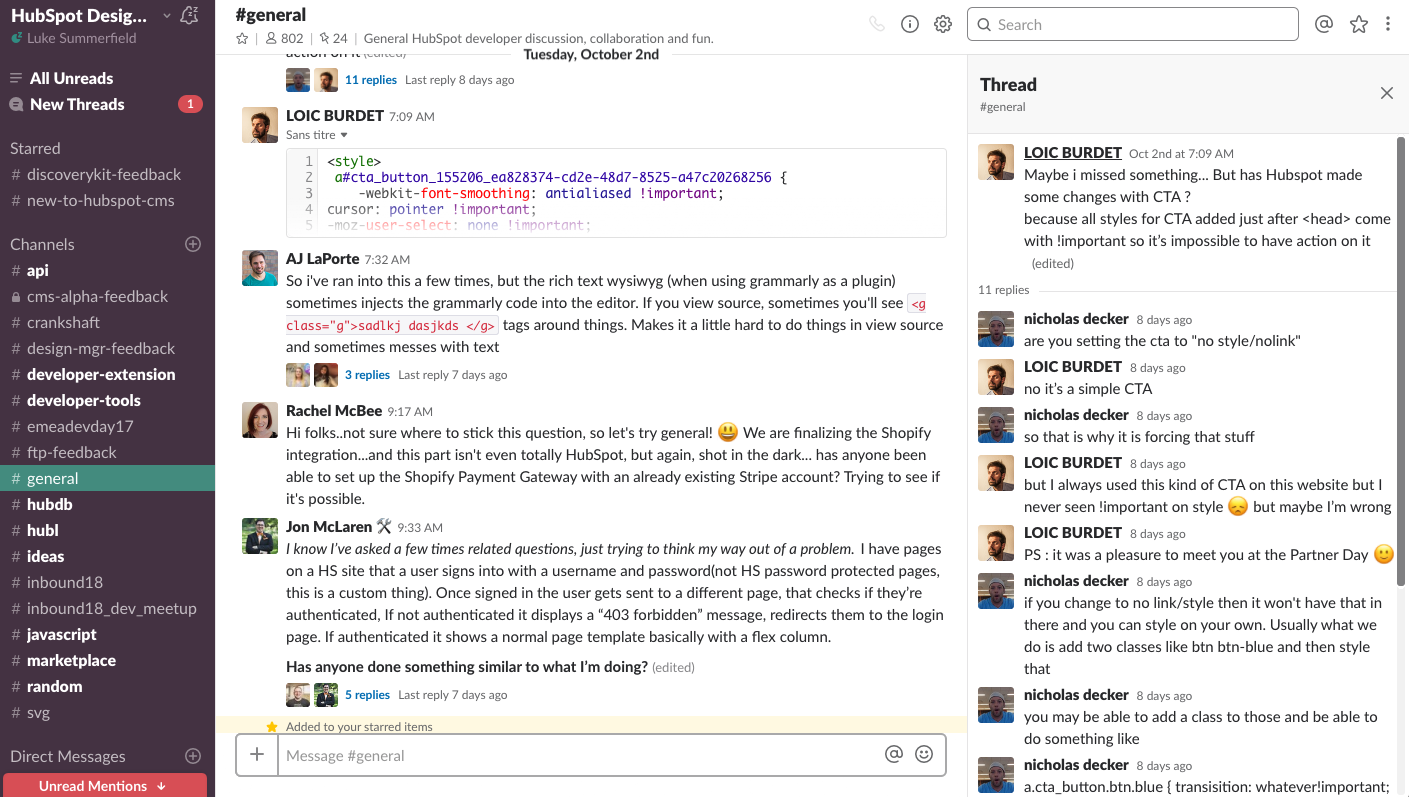Open the developer-tools channel

click(107, 400)
